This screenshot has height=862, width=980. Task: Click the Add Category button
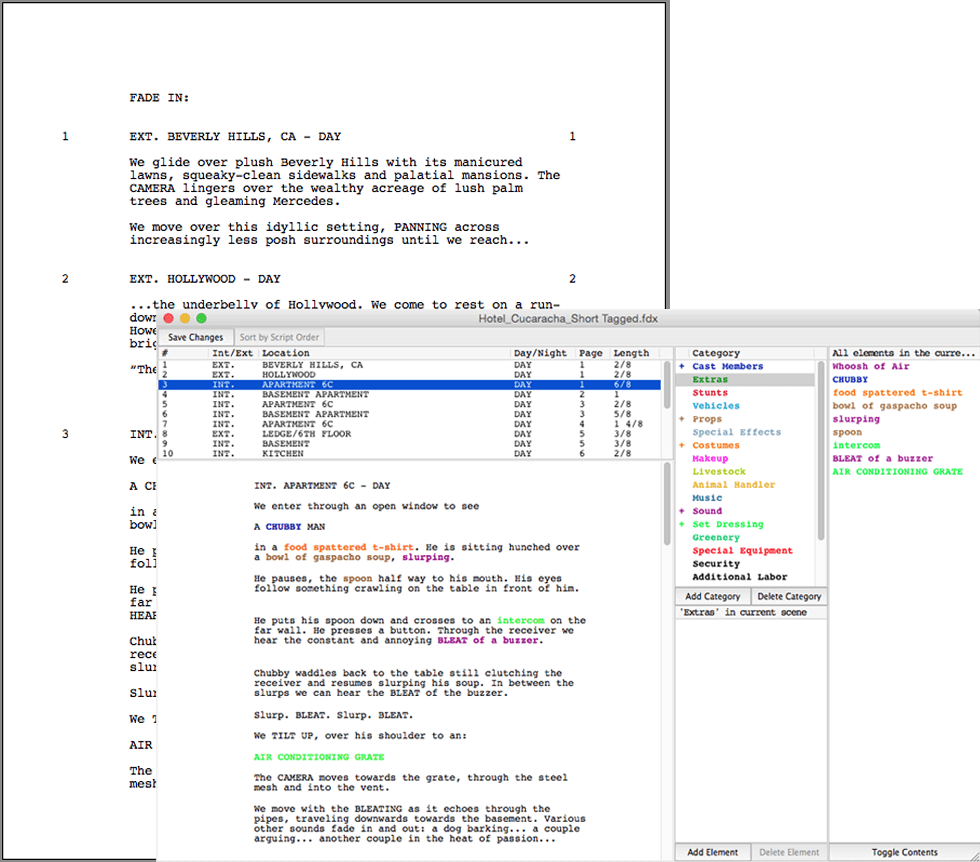point(712,596)
